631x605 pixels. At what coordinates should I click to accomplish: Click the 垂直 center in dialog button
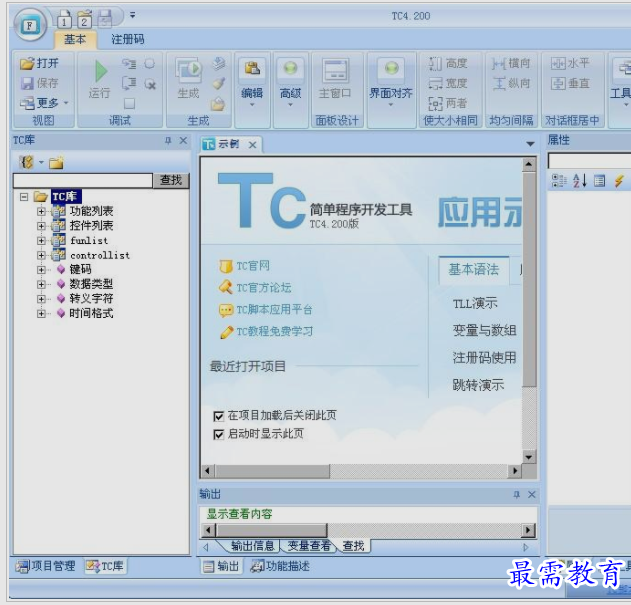570,83
